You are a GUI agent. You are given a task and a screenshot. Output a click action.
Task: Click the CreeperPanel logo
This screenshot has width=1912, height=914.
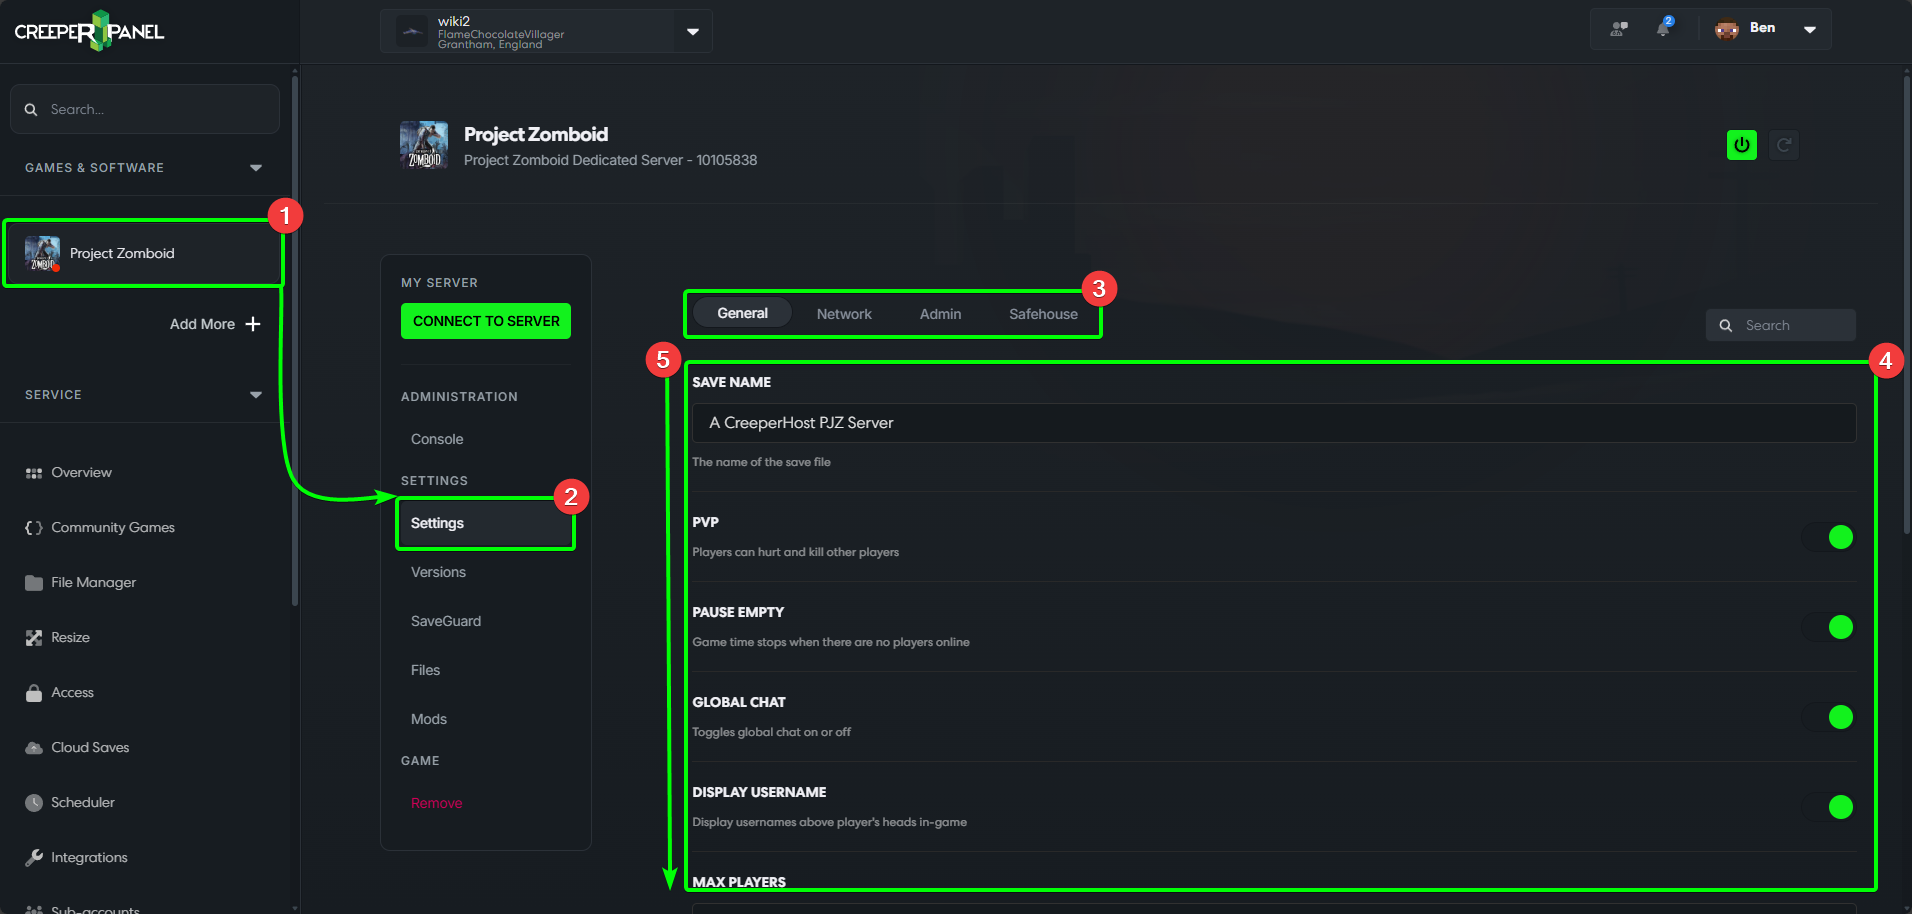(x=89, y=31)
